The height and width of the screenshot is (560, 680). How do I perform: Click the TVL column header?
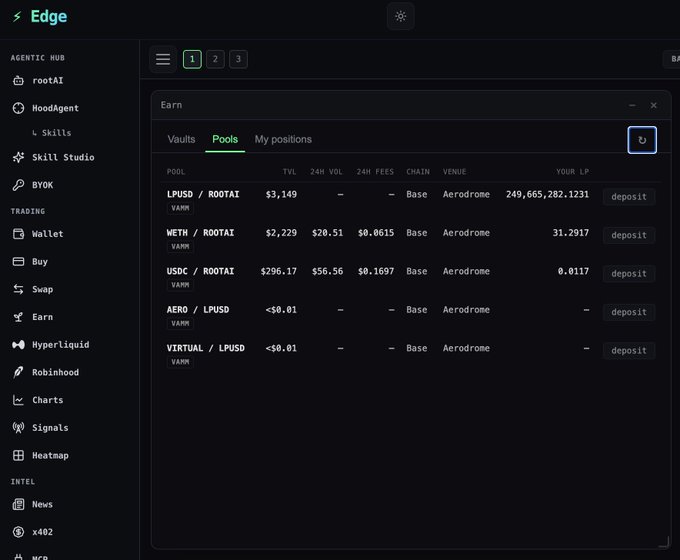(x=289, y=172)
